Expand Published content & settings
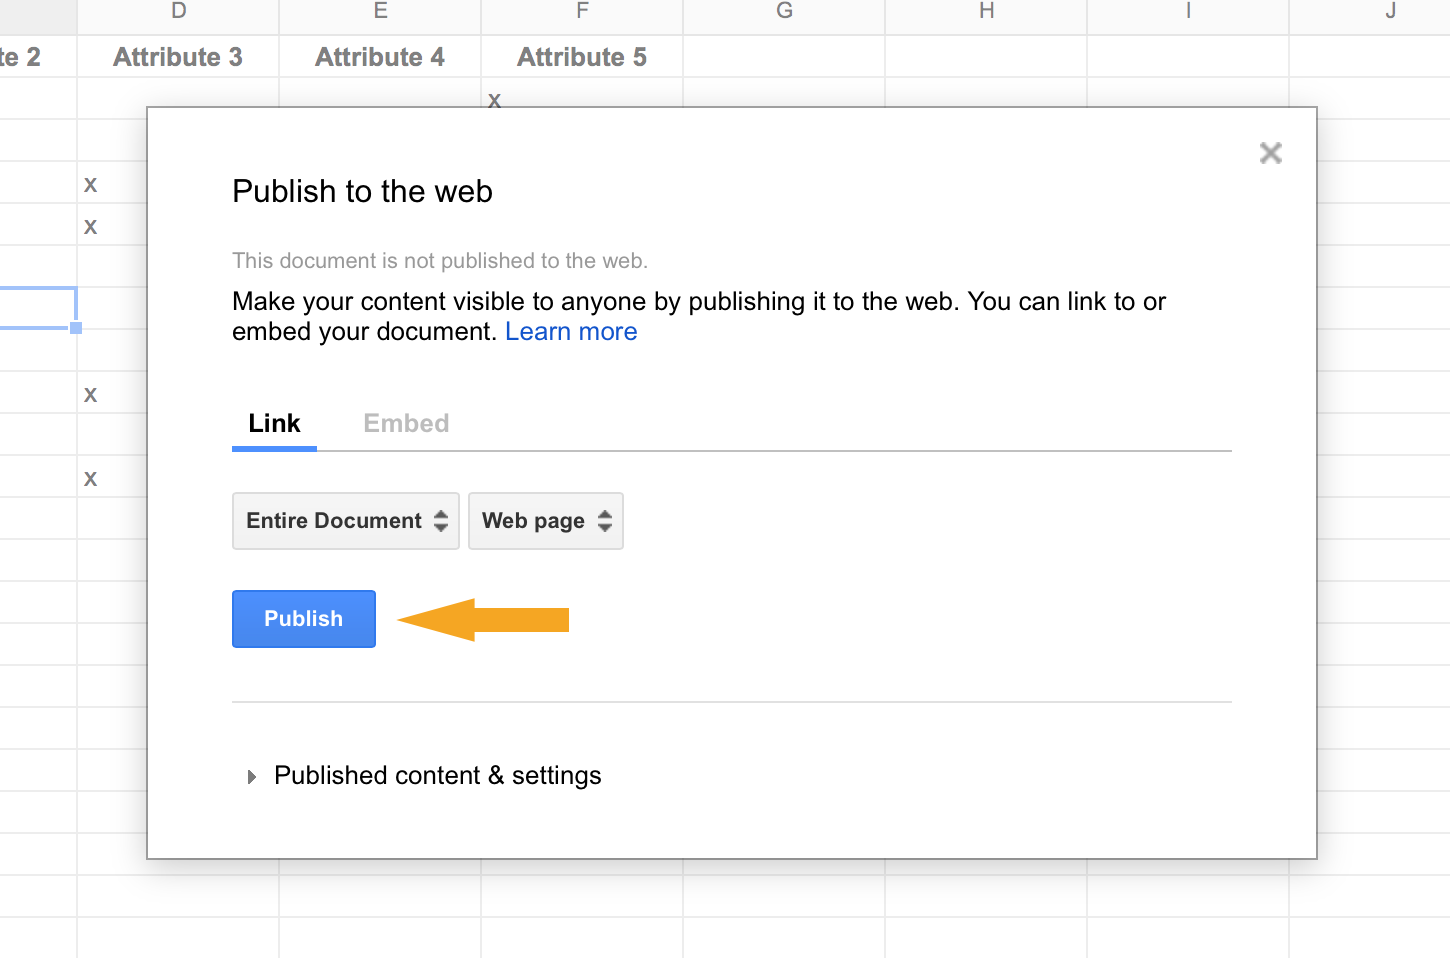Viewport: 1450px width, 958px height. point(437,775)
